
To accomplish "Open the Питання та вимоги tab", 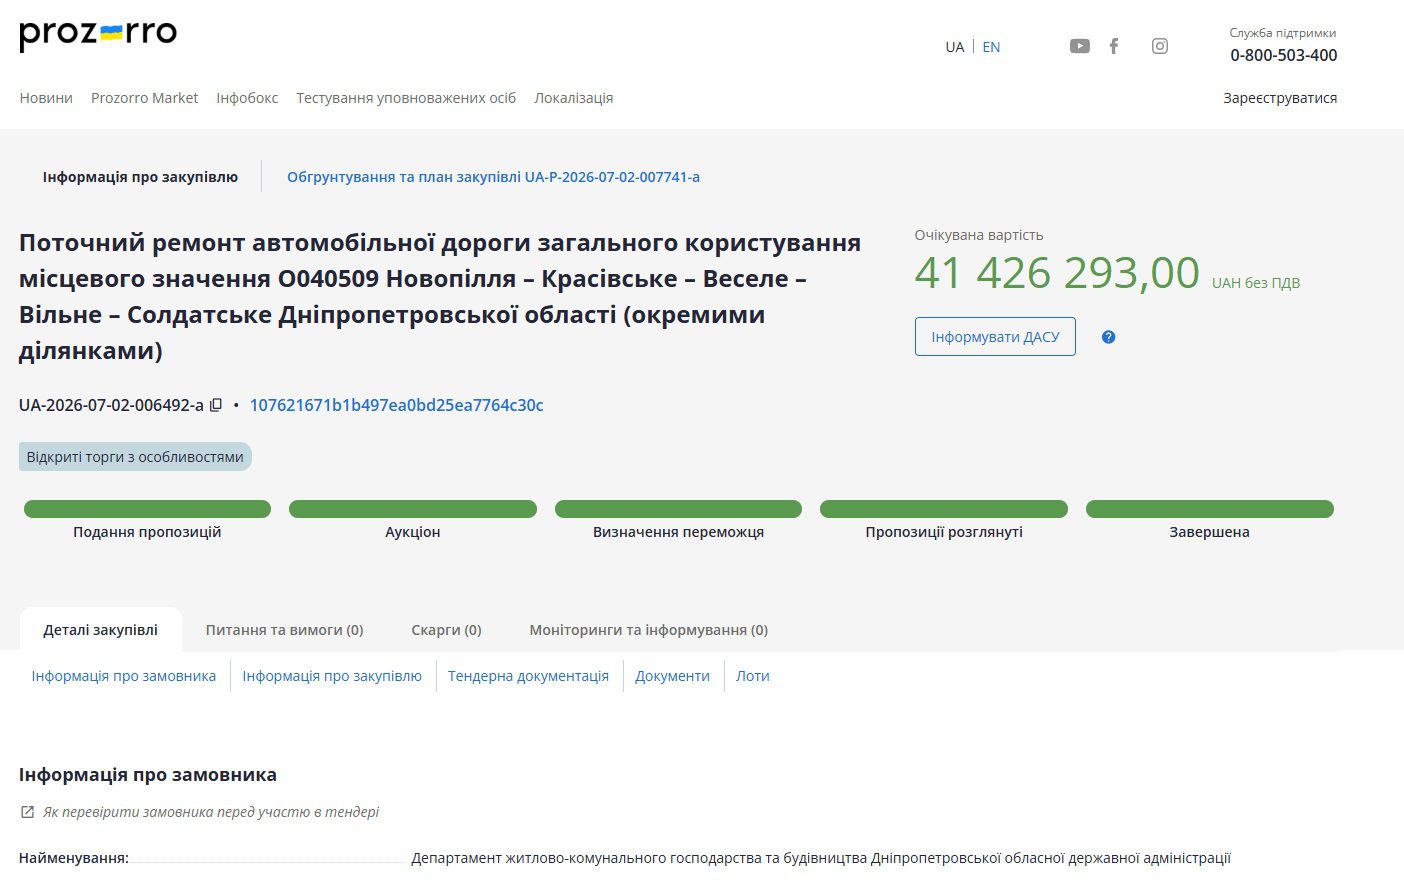I will (x=284, y=630).
